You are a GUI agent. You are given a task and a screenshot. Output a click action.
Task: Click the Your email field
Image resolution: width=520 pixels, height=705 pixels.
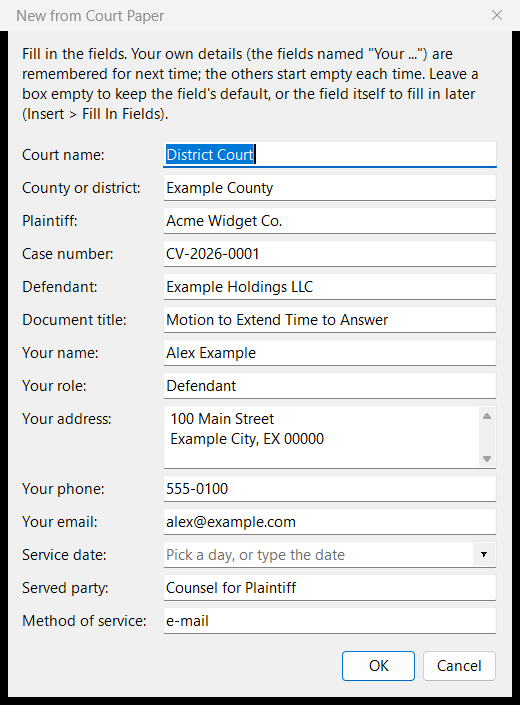click(x=329, y=522)
